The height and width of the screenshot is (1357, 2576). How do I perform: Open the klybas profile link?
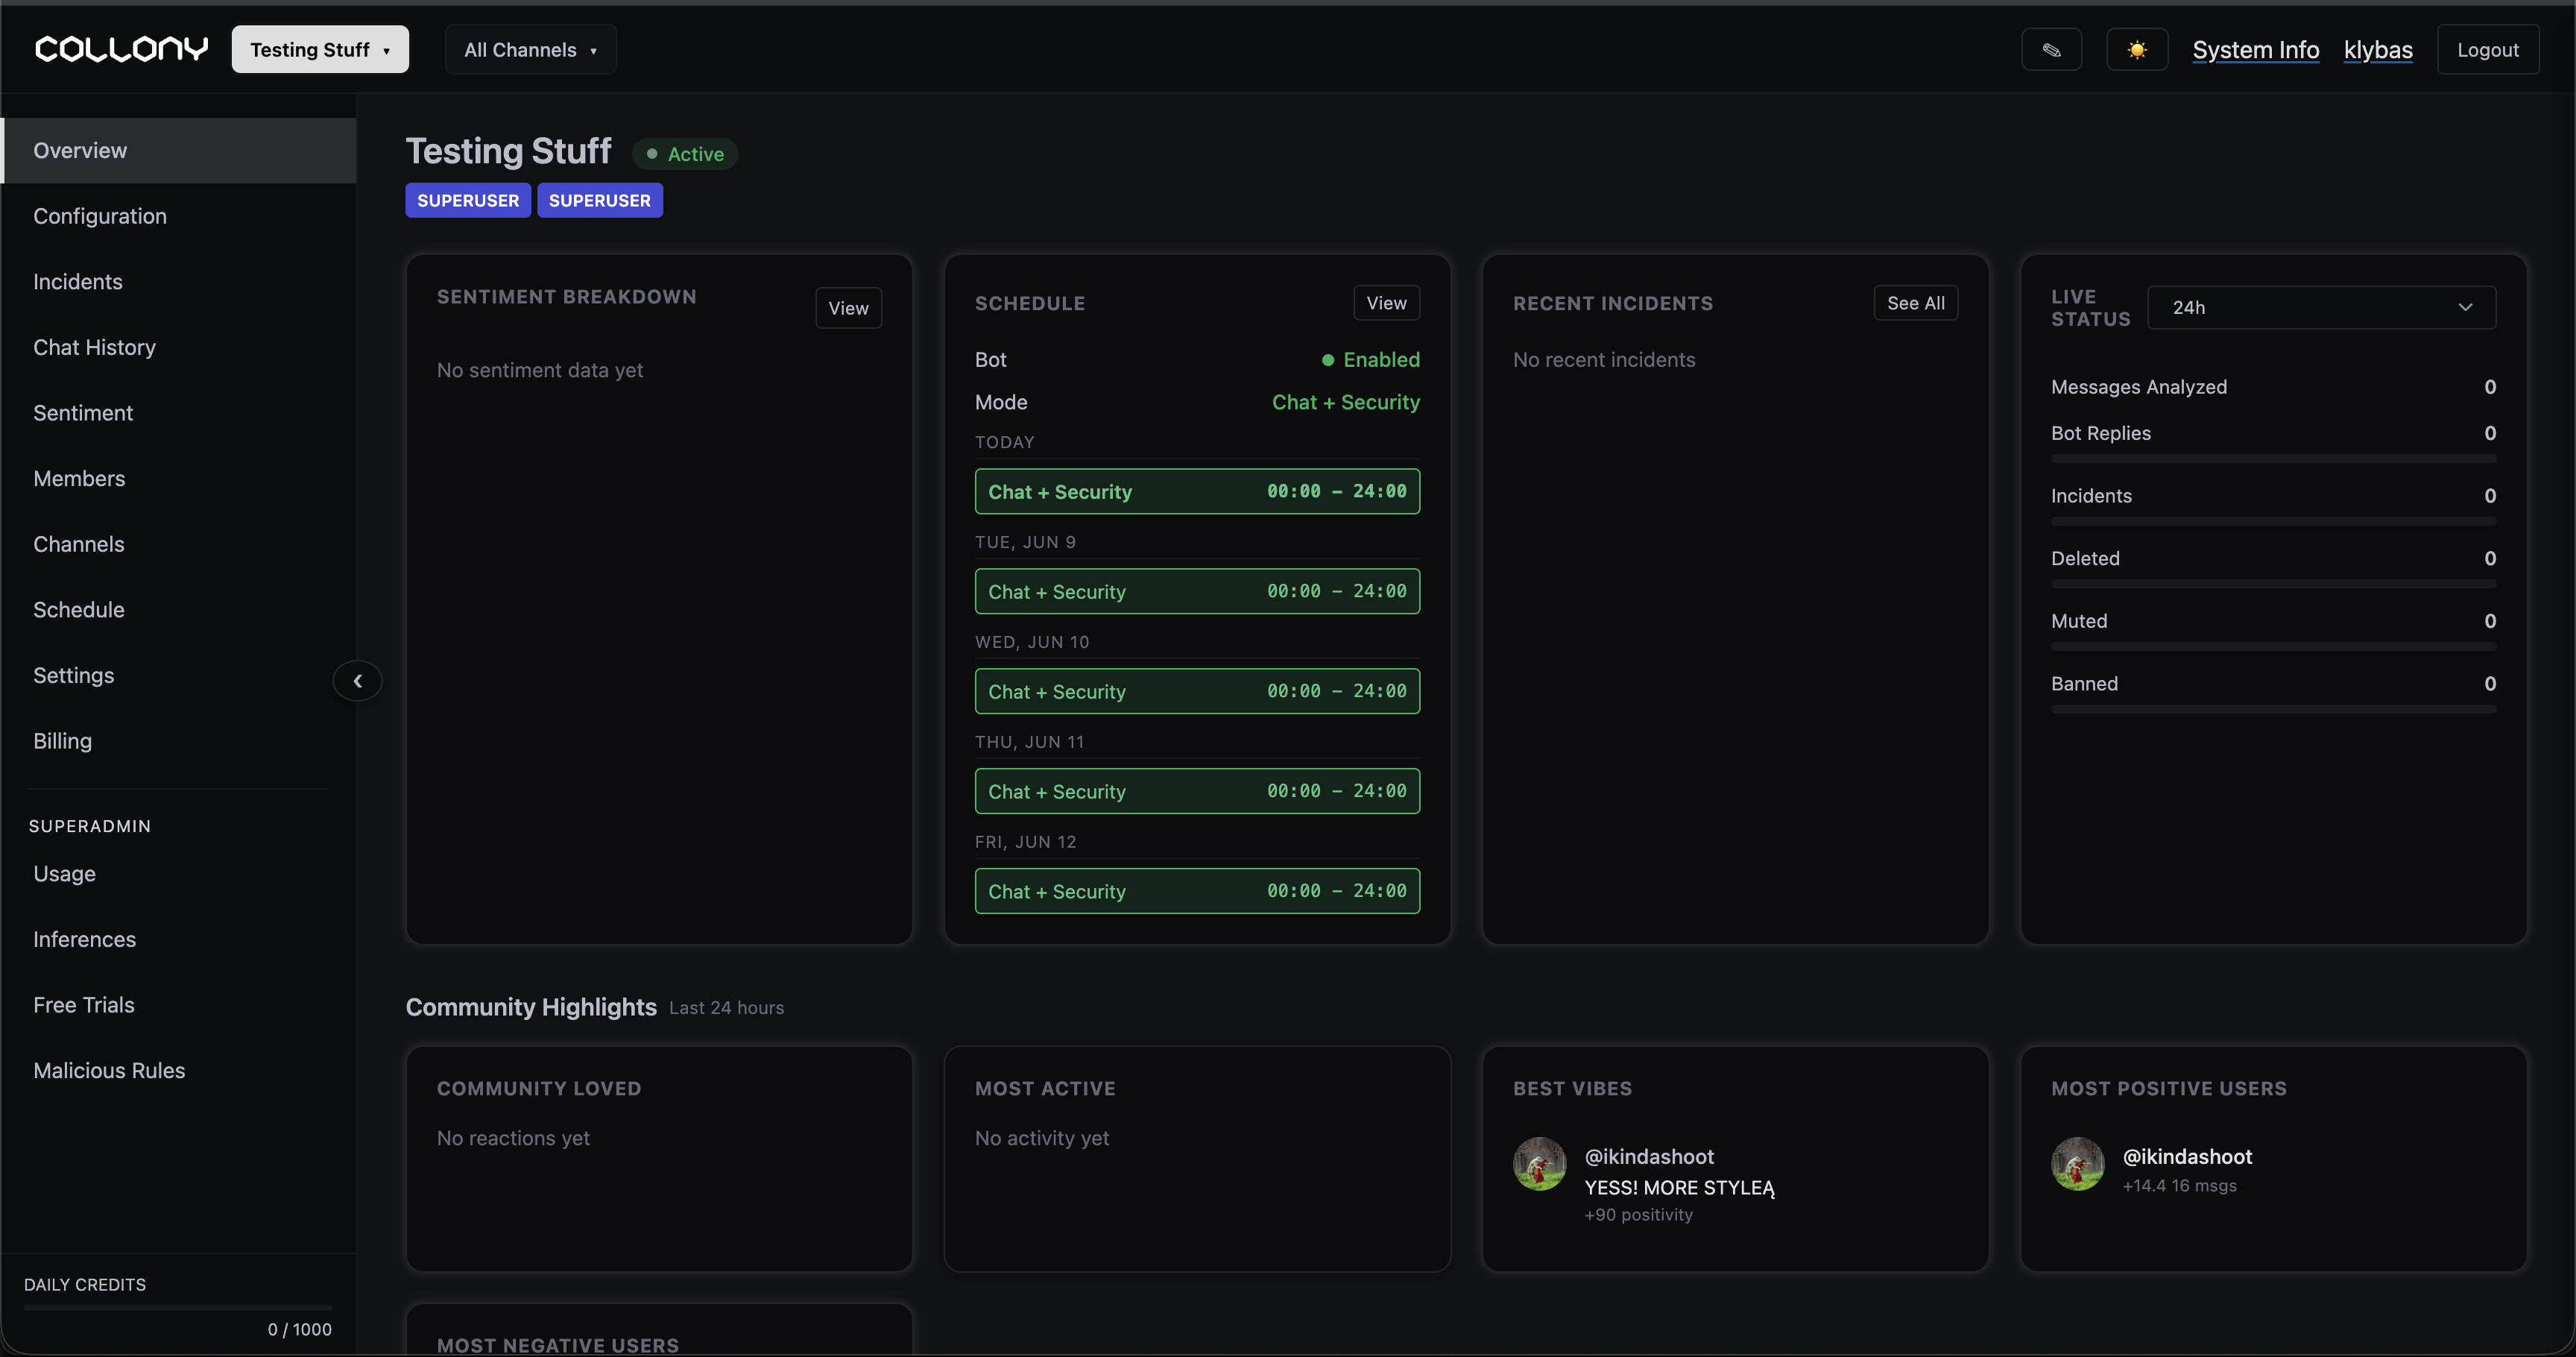pos(2377,49)
